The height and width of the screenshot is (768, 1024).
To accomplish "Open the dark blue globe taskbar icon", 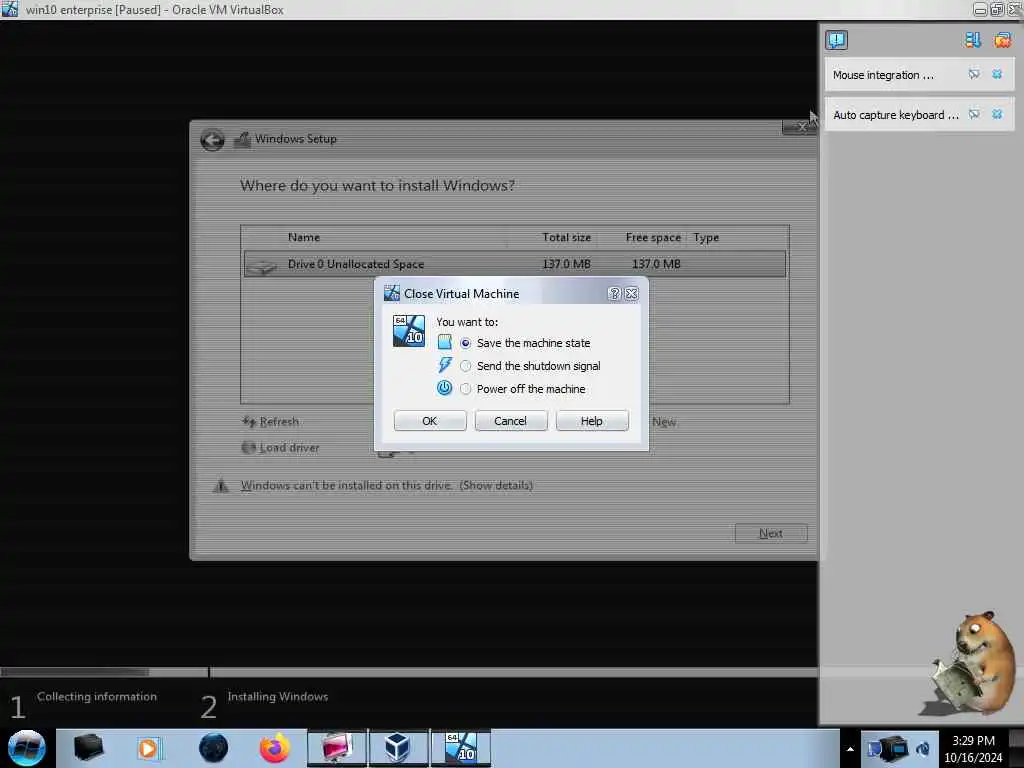I will click(213, 748).
